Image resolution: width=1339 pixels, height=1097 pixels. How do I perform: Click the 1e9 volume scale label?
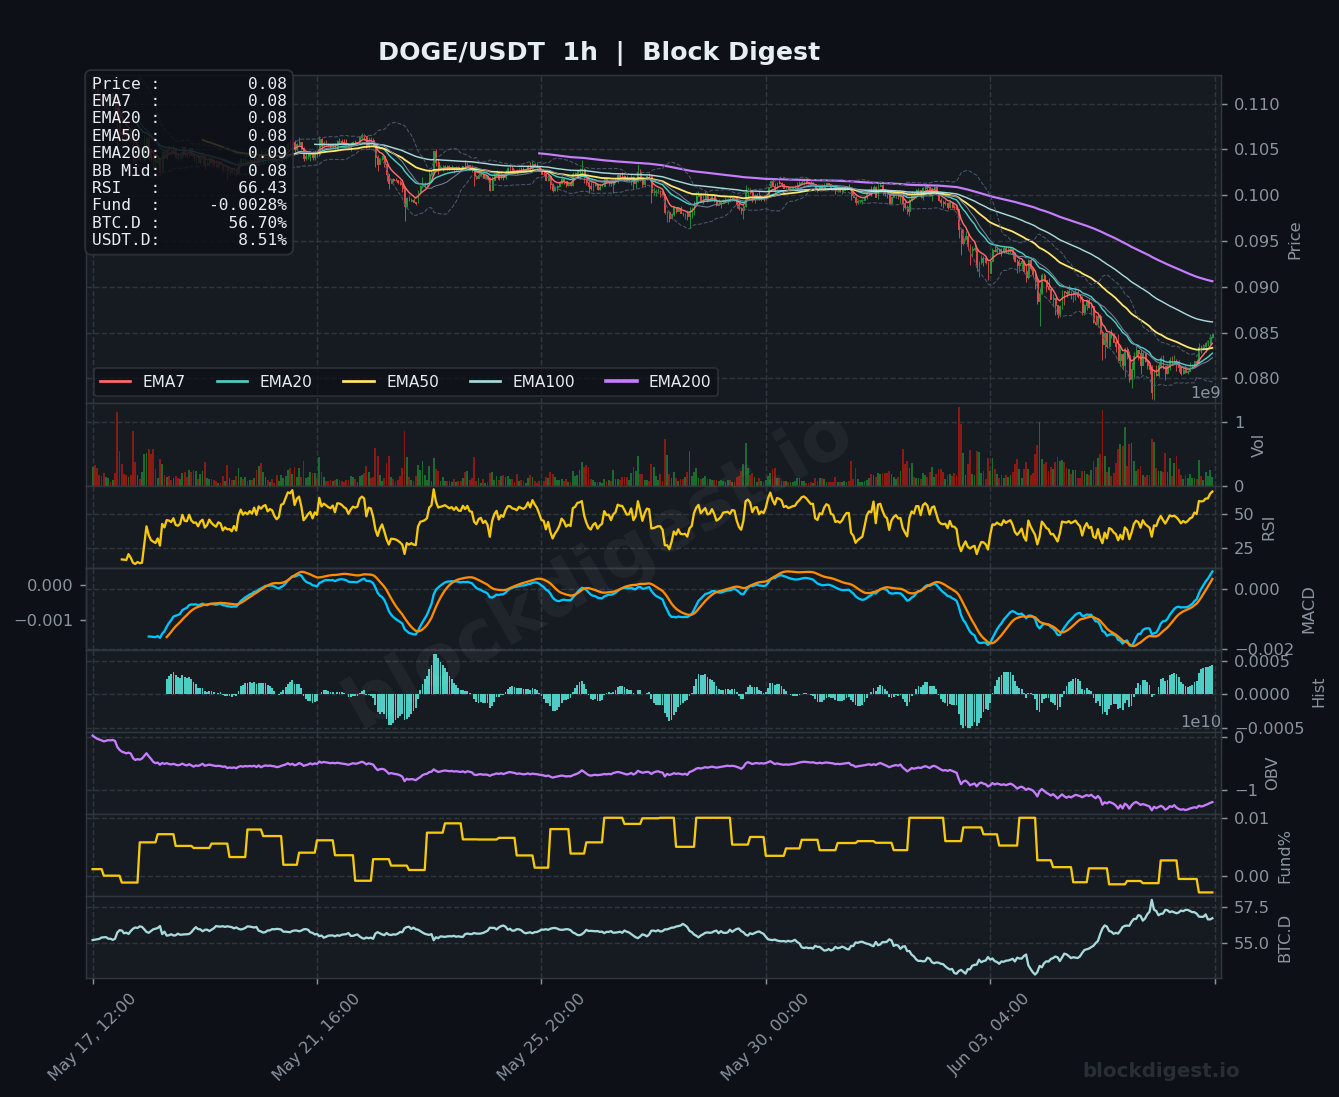tap(1205, 393)
